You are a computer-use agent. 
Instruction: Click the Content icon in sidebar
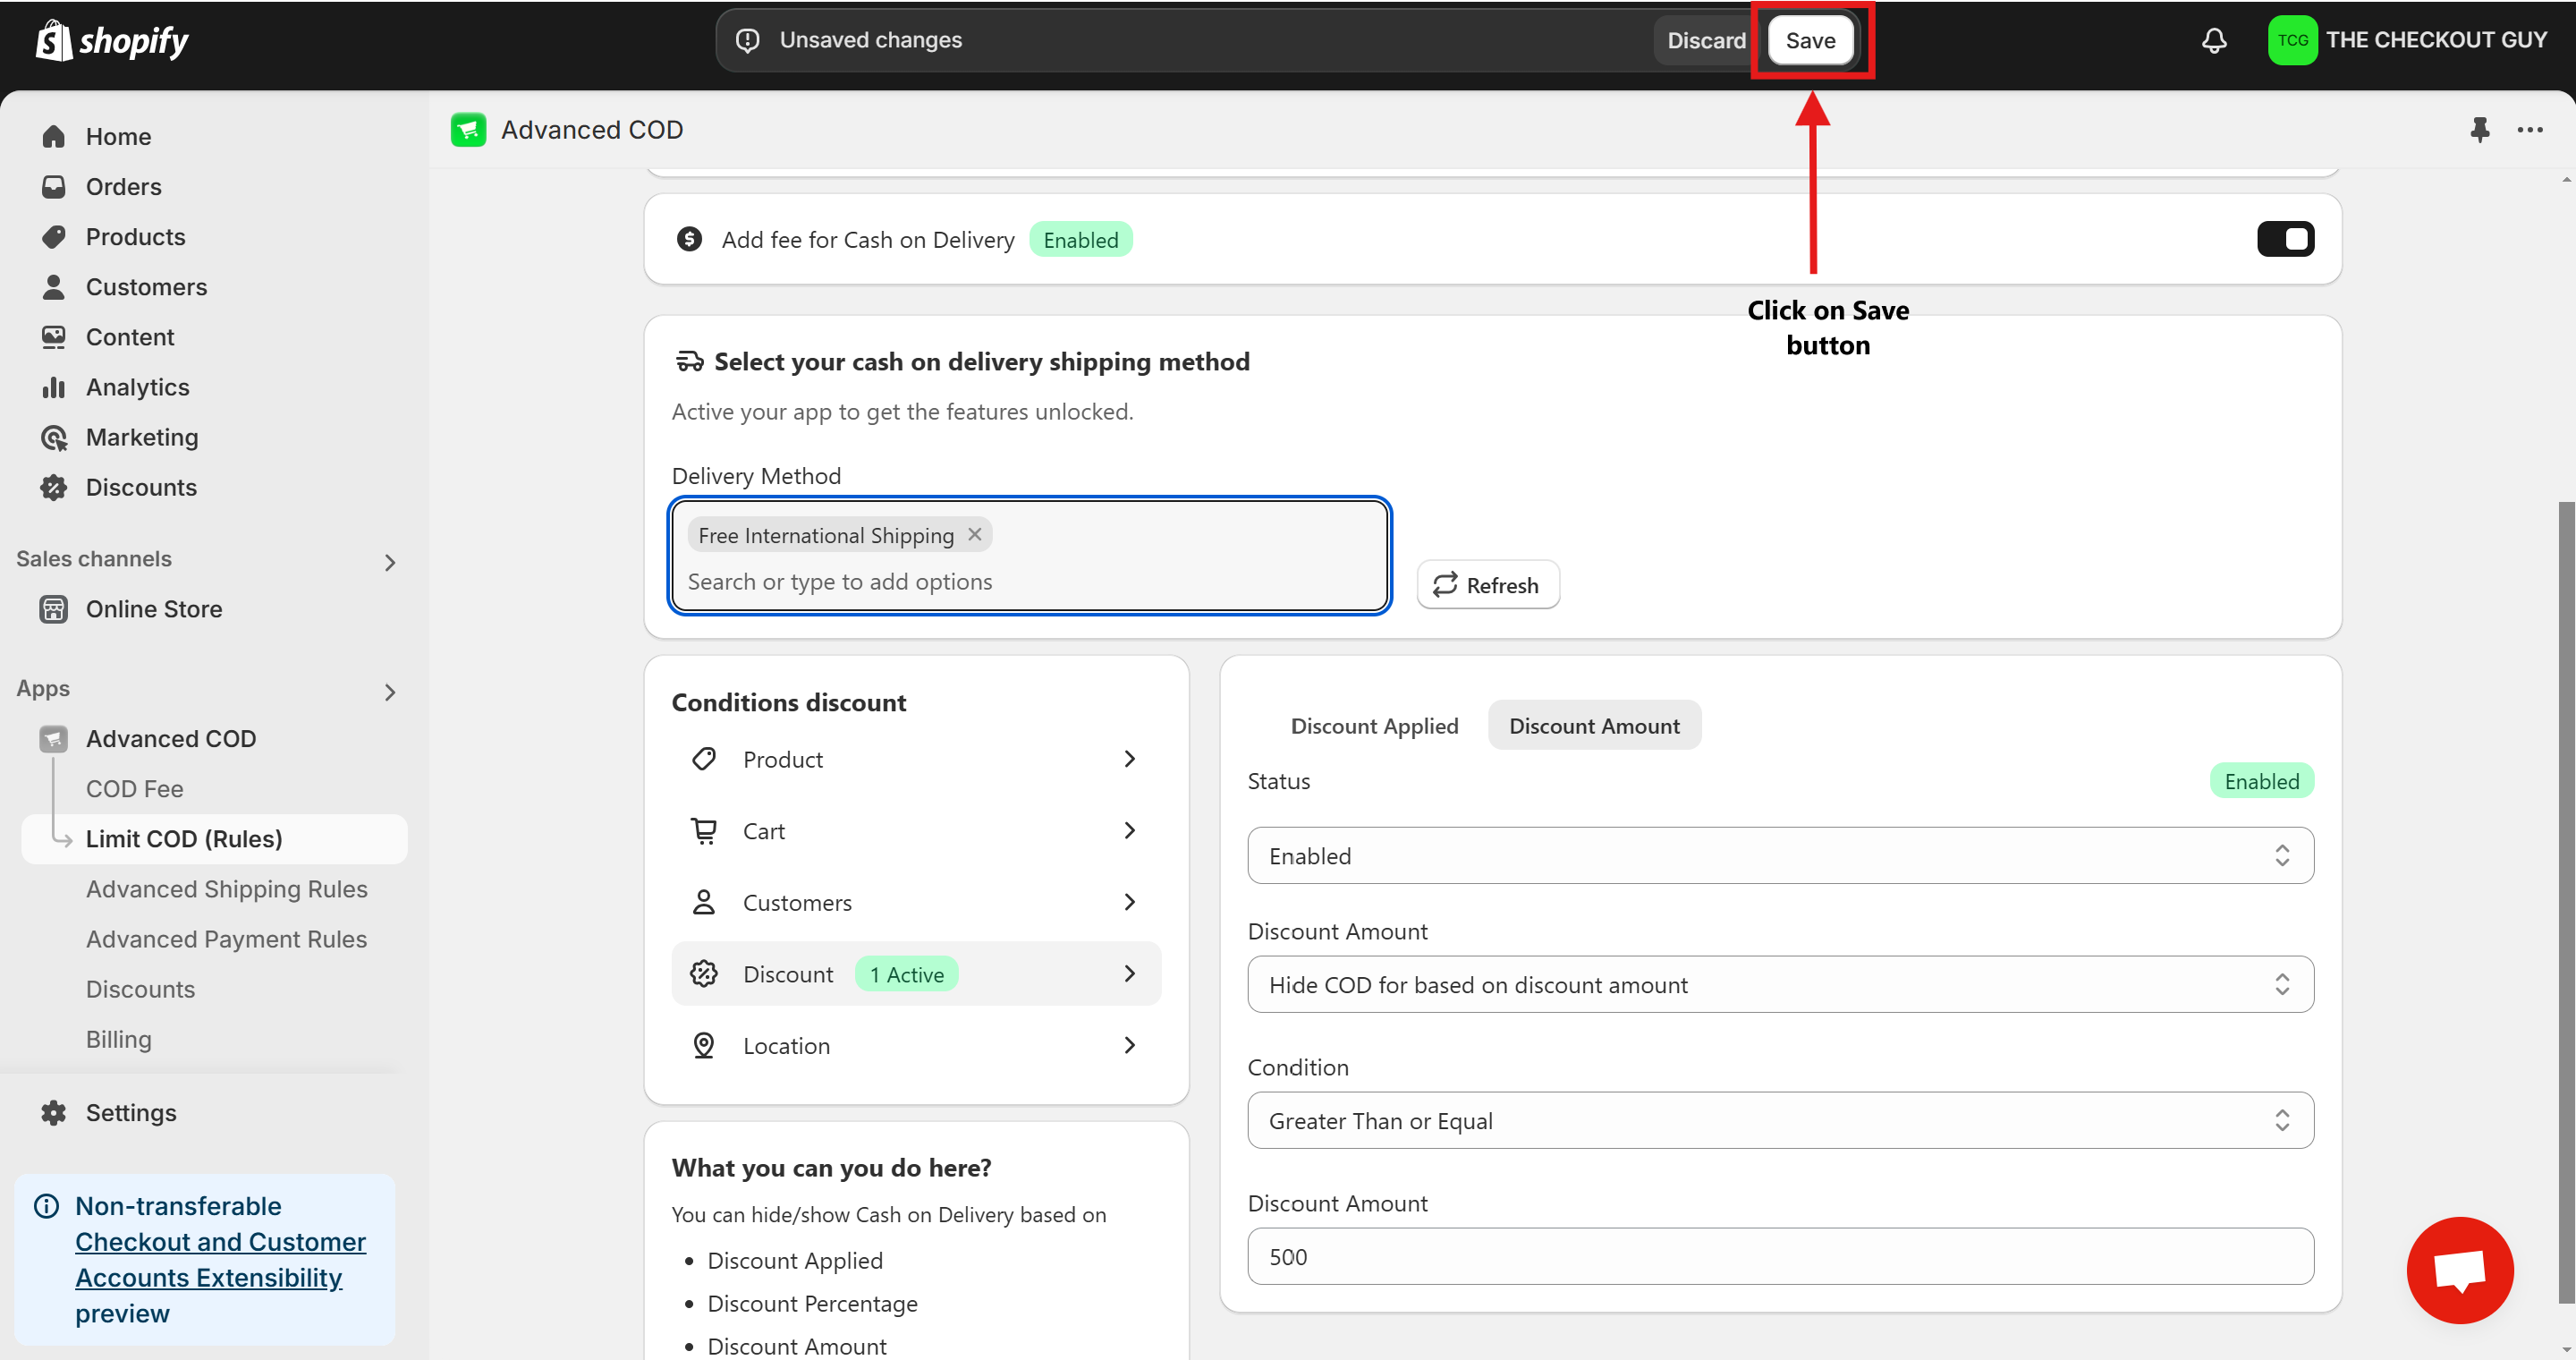pyautogui.click(x=54, y=337)
